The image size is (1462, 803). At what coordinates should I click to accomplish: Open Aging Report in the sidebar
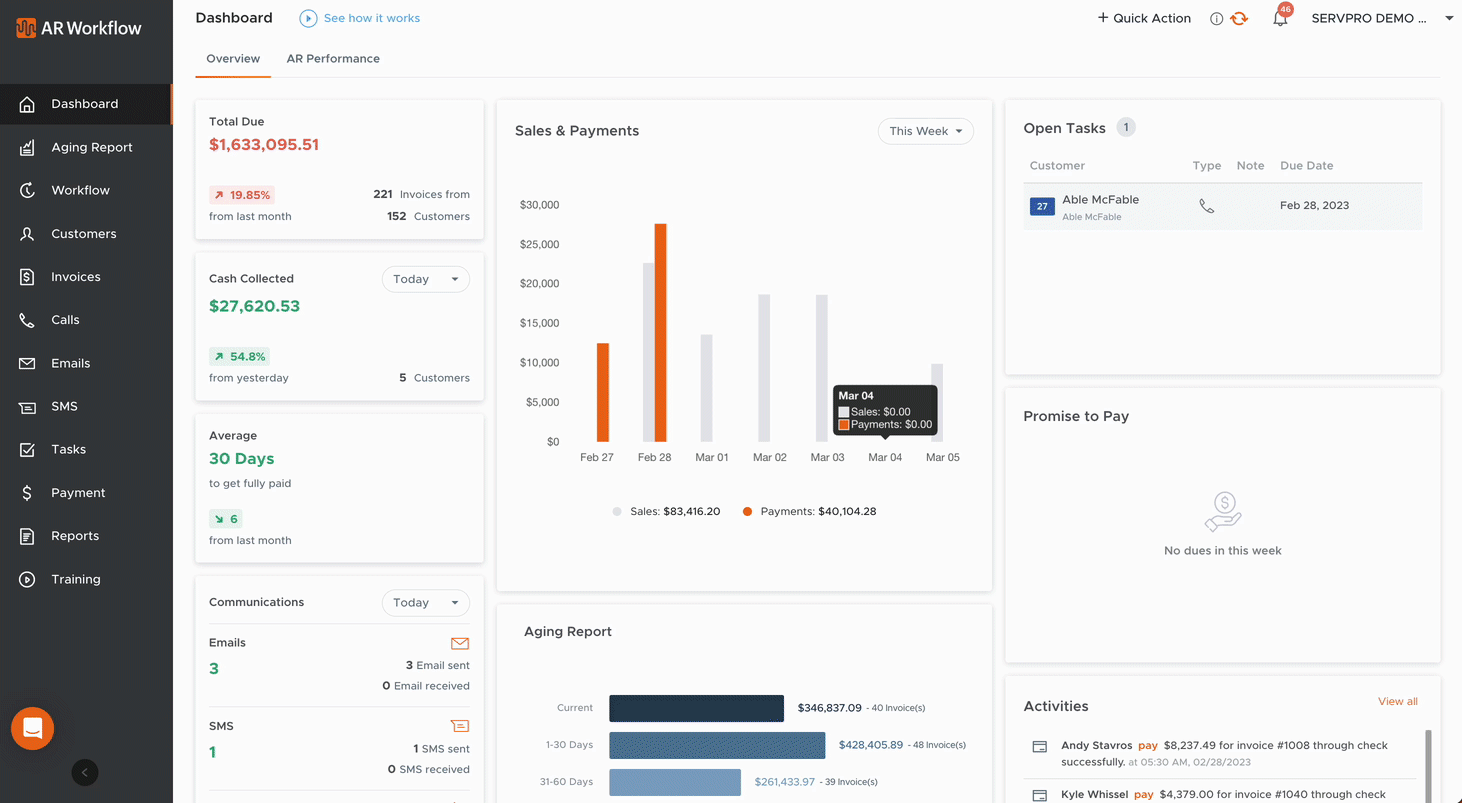(x=91, y=147)
